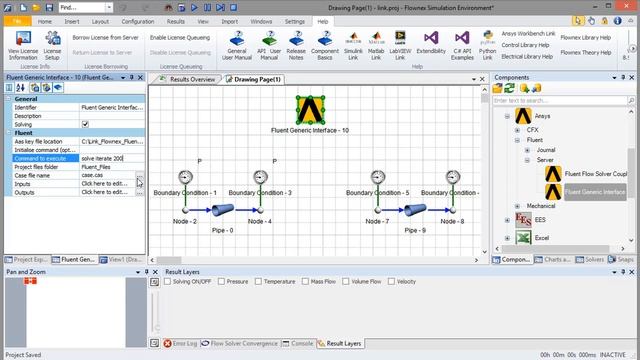Switch to the Console tab
Screen dimensions: 640x360
[298, 344]
